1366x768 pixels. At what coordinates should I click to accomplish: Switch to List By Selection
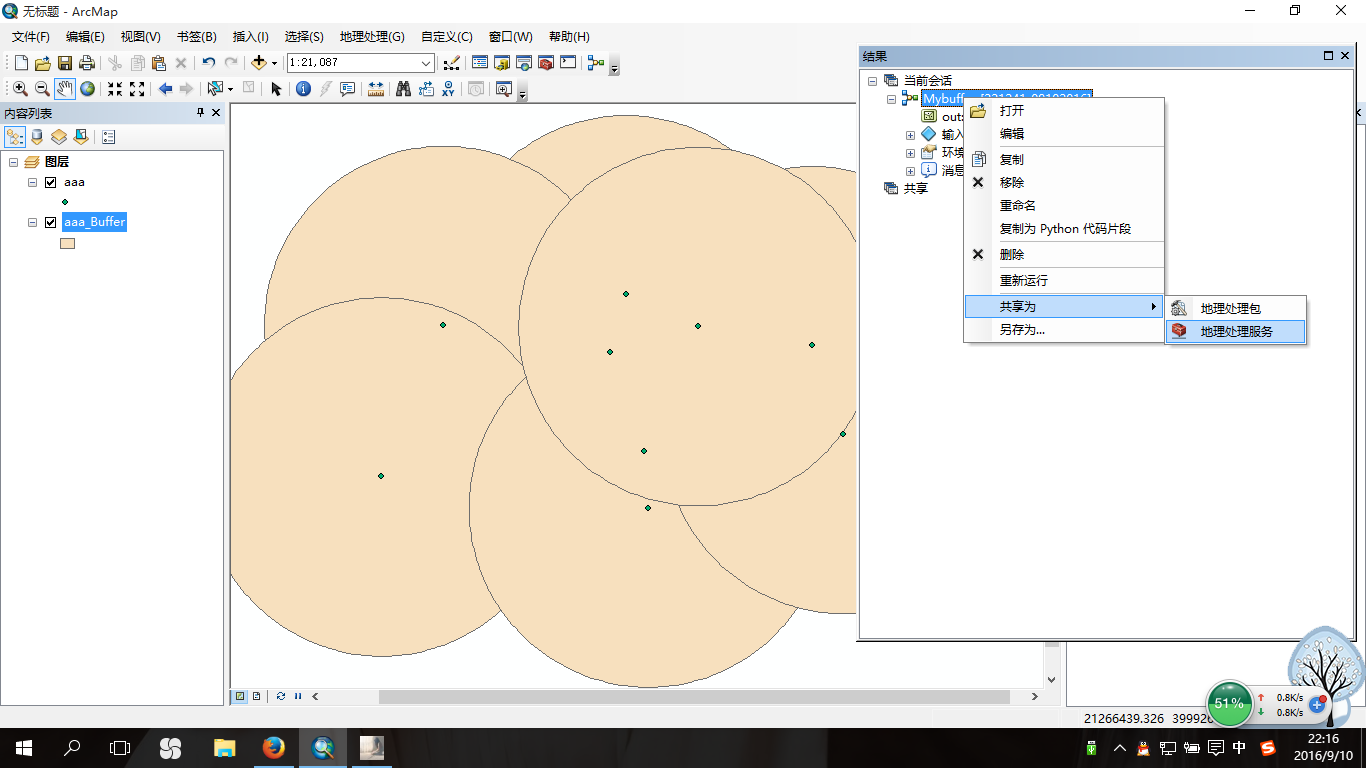pyautogui.click(x=81, y=137)
